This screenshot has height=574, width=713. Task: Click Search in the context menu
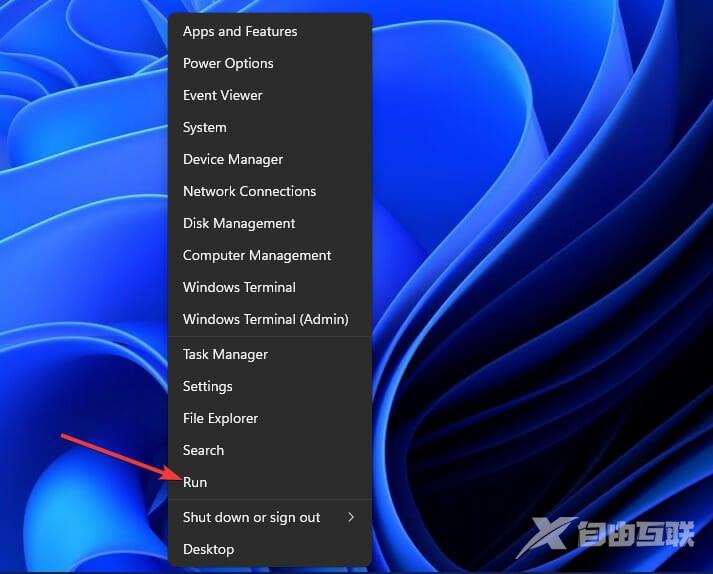point(203,450)
